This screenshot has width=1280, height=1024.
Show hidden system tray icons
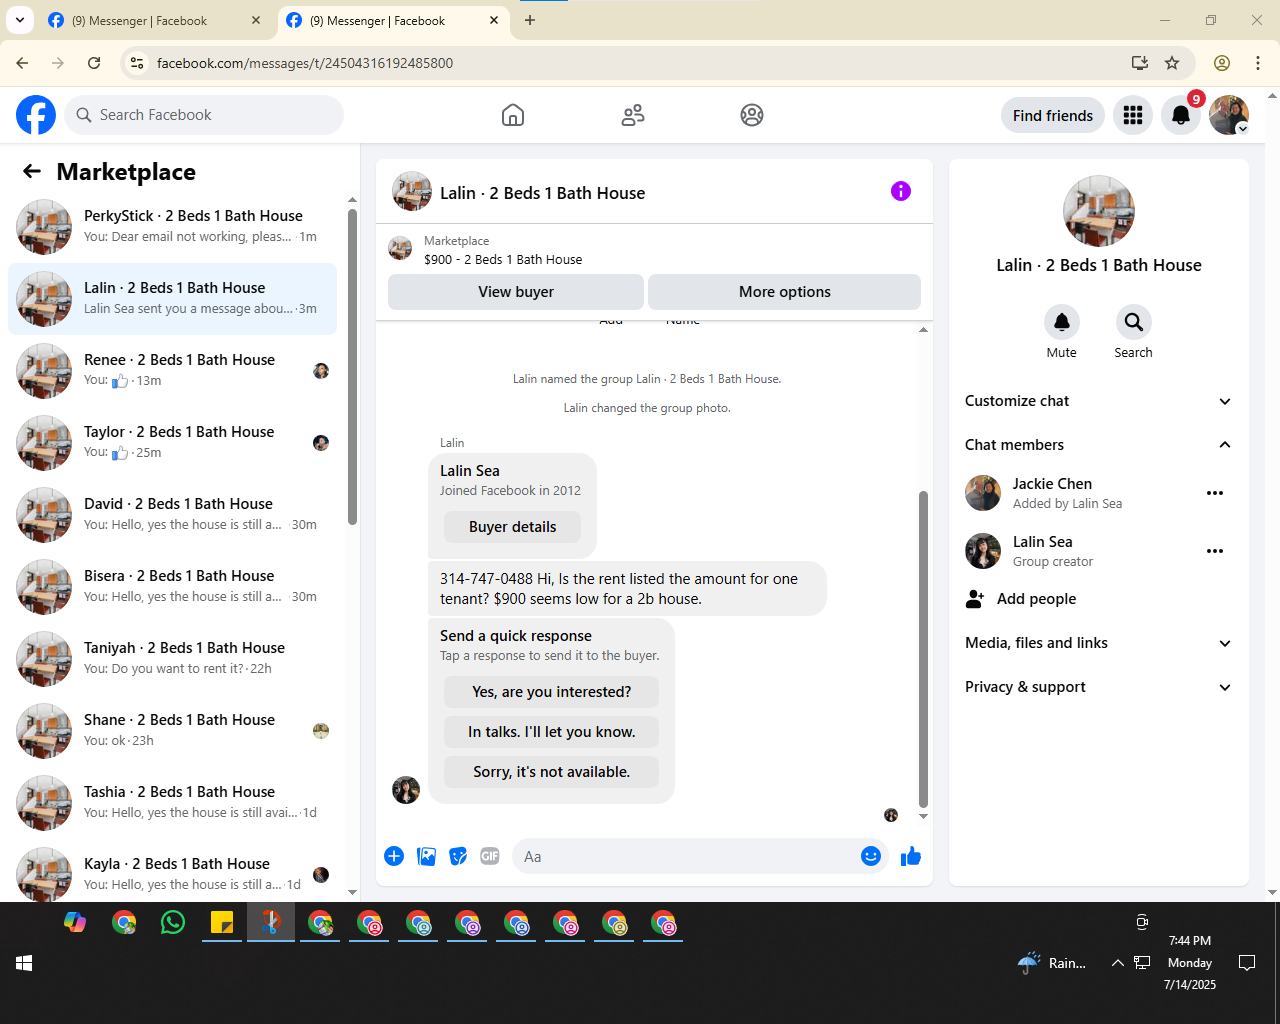tap(1117, 963)
